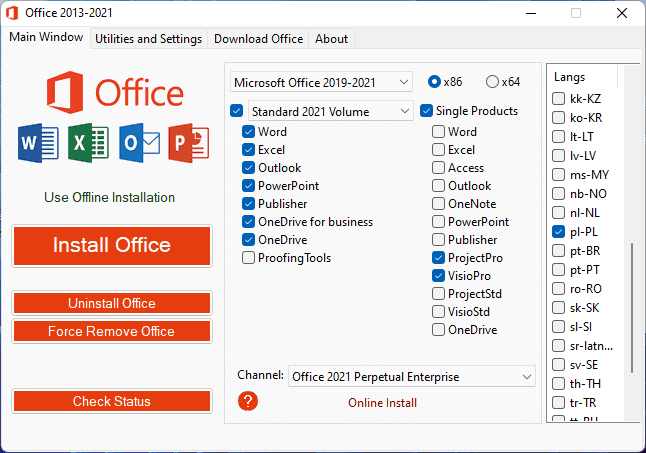Check the ro-RO language

(558, 289)
